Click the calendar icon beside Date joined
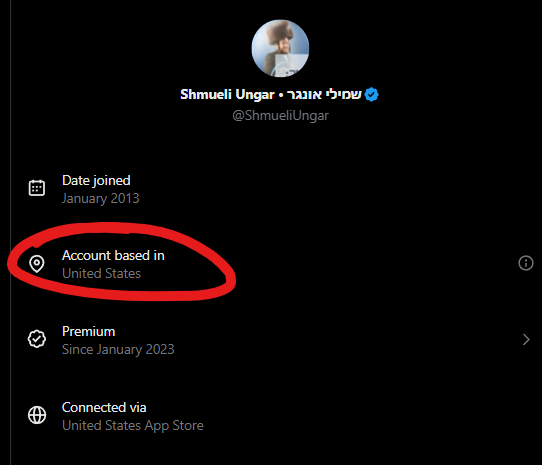Screen dimensions: 542x465 click(x=37, y=188)
